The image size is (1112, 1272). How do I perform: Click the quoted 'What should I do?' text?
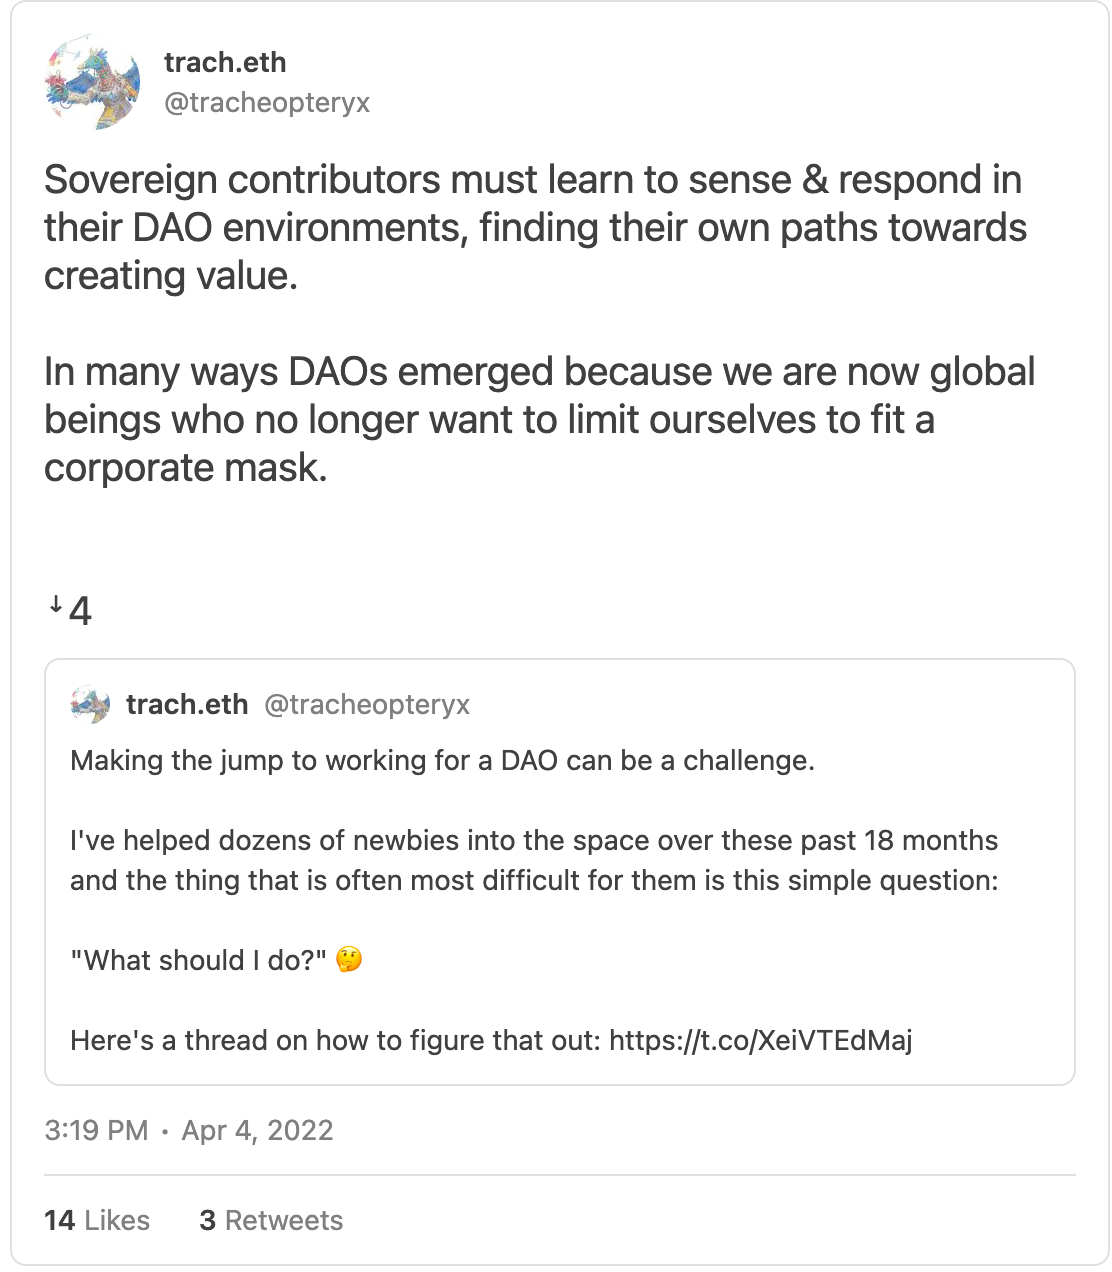pyautogui.click(x=198, y=960)
